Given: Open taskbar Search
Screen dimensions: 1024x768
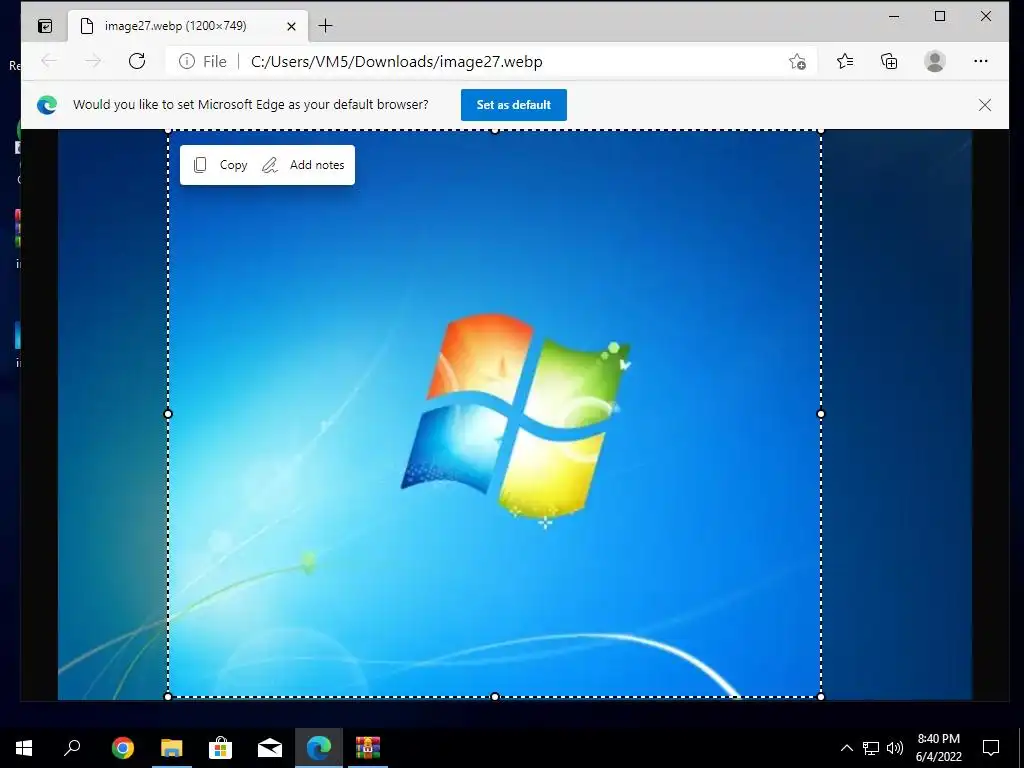Looking at the screenshot, I should [72, 748].
